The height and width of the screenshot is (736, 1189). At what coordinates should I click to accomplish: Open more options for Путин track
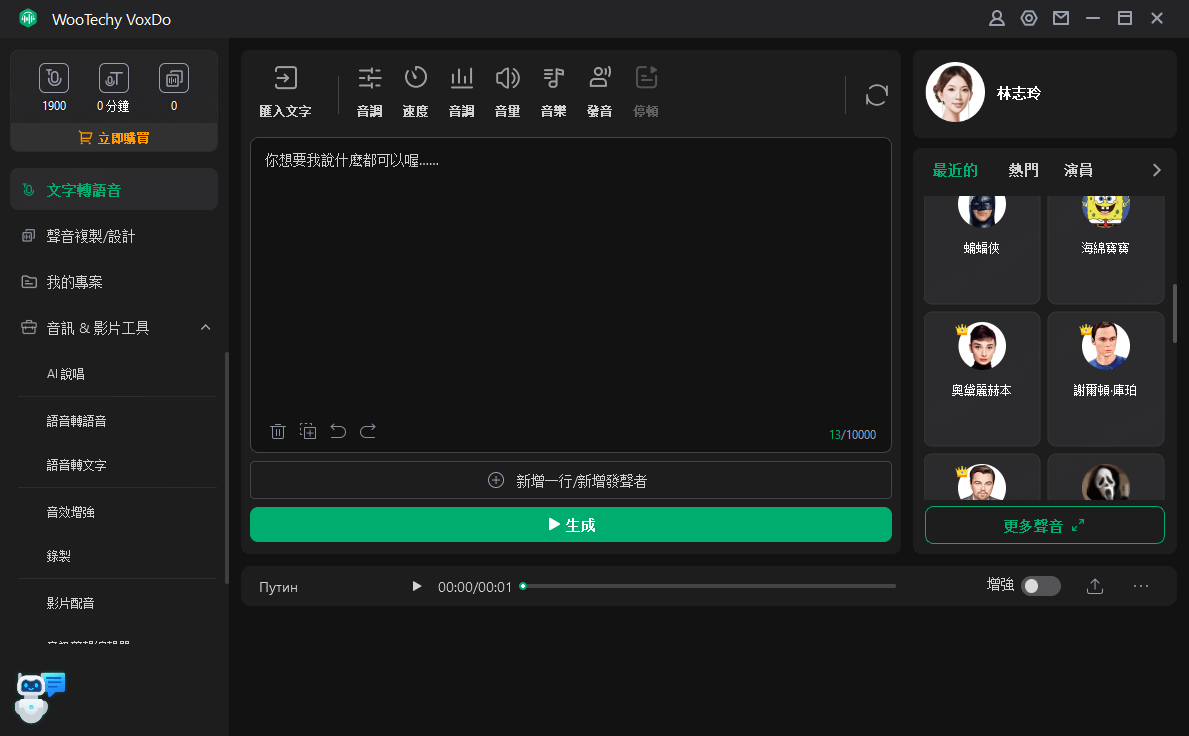click(x=1141, y=586)
